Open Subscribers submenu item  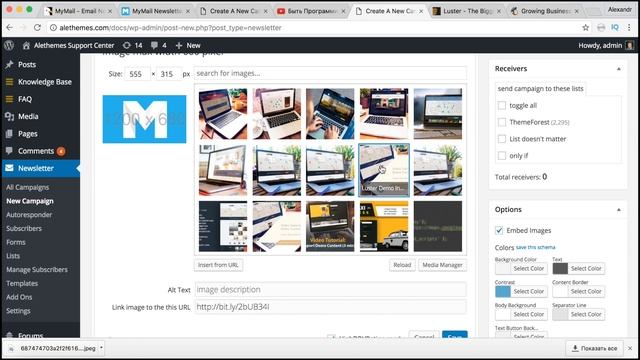pos(24,229)
